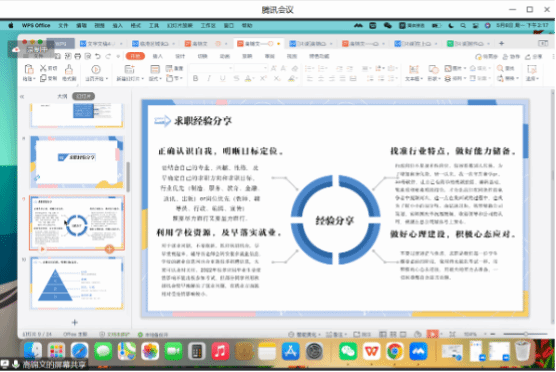Switch to the Insert ribbon tab
This screenshot has height=372, width=556.
[x=157, y=56]
